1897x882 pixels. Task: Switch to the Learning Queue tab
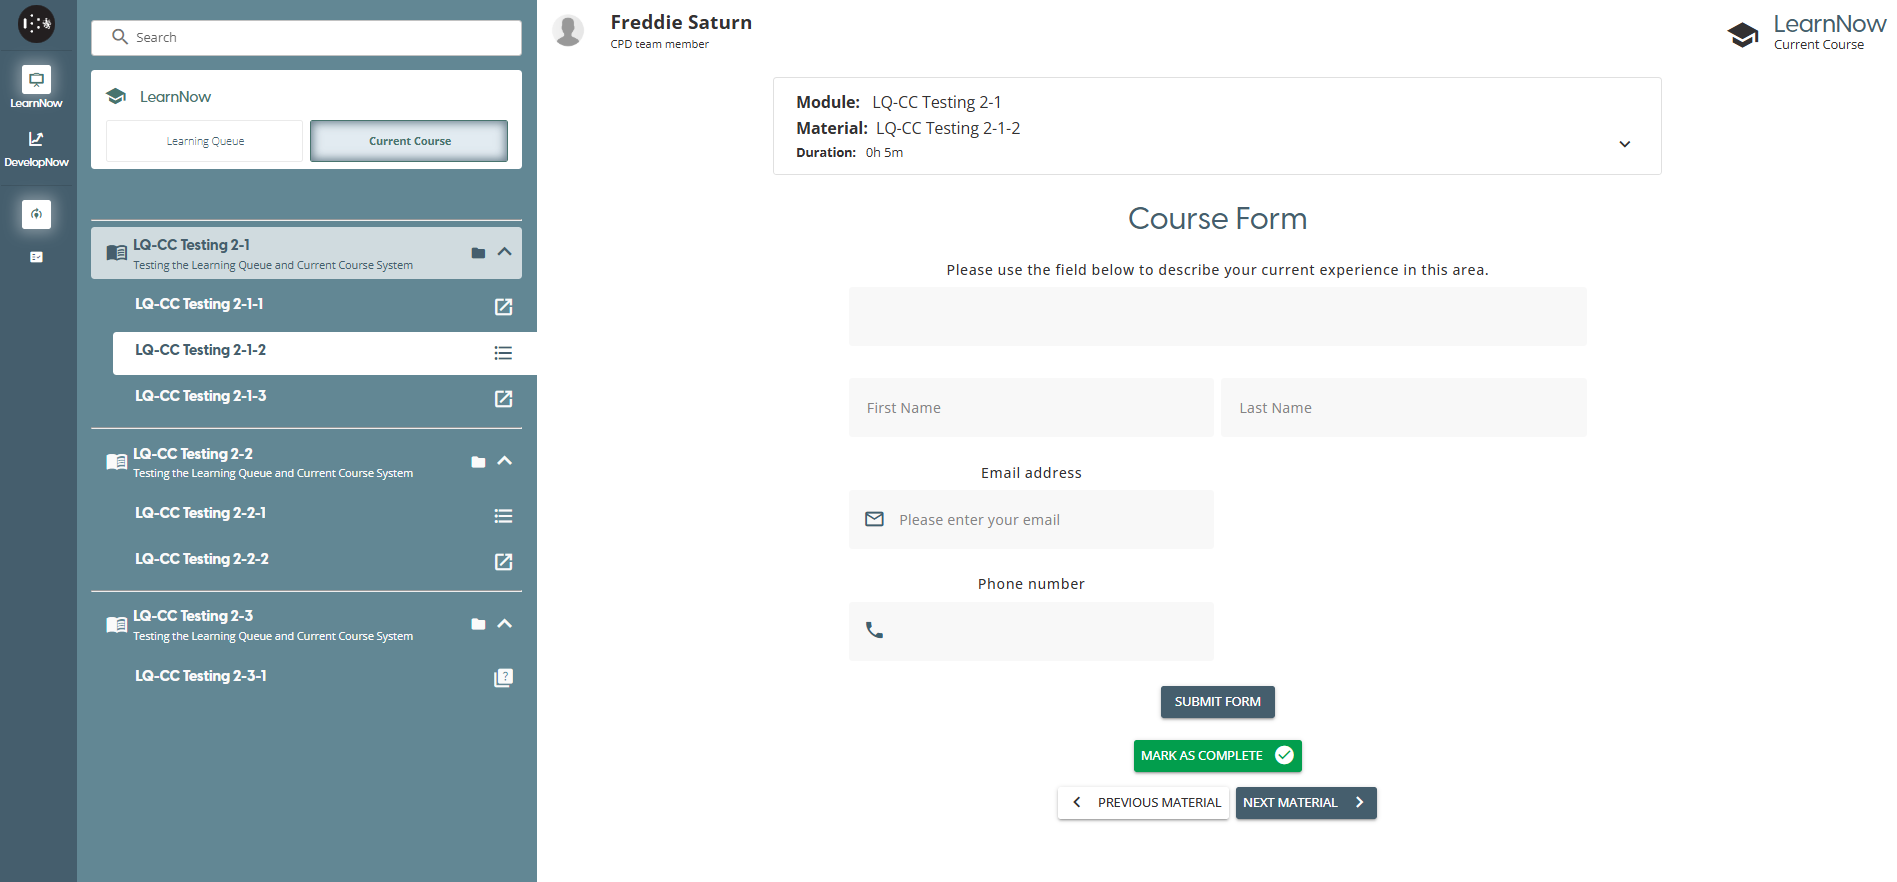point(205,141)
